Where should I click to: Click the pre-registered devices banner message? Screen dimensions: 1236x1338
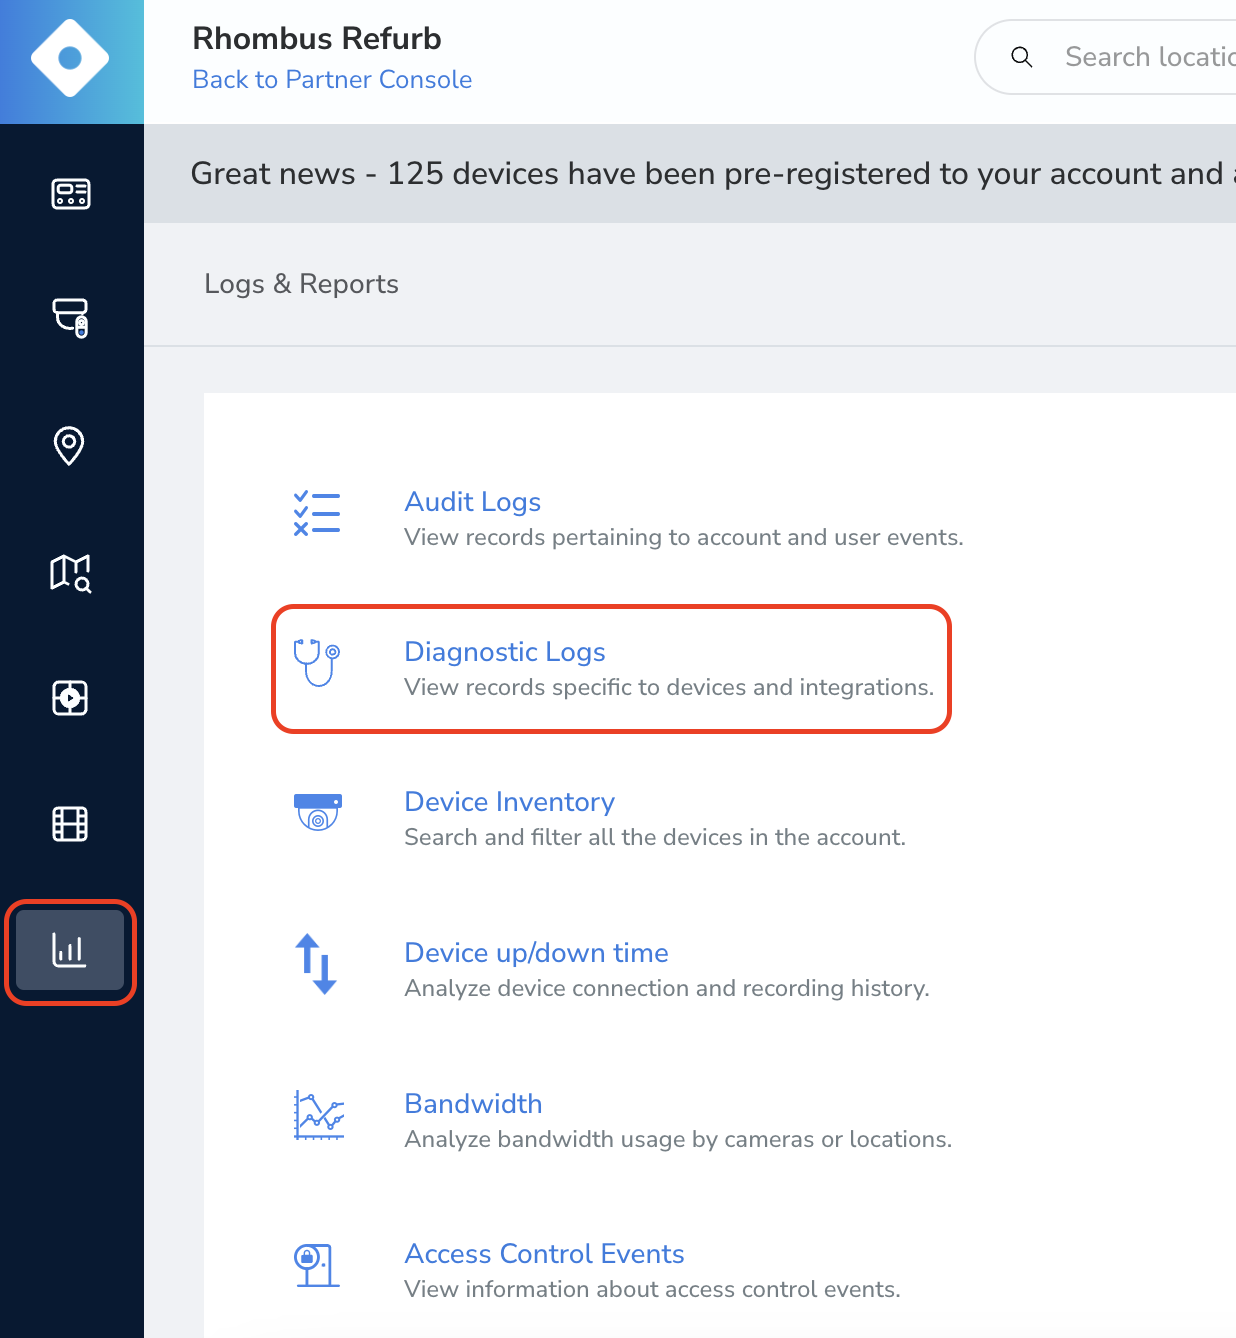[713, 173]
